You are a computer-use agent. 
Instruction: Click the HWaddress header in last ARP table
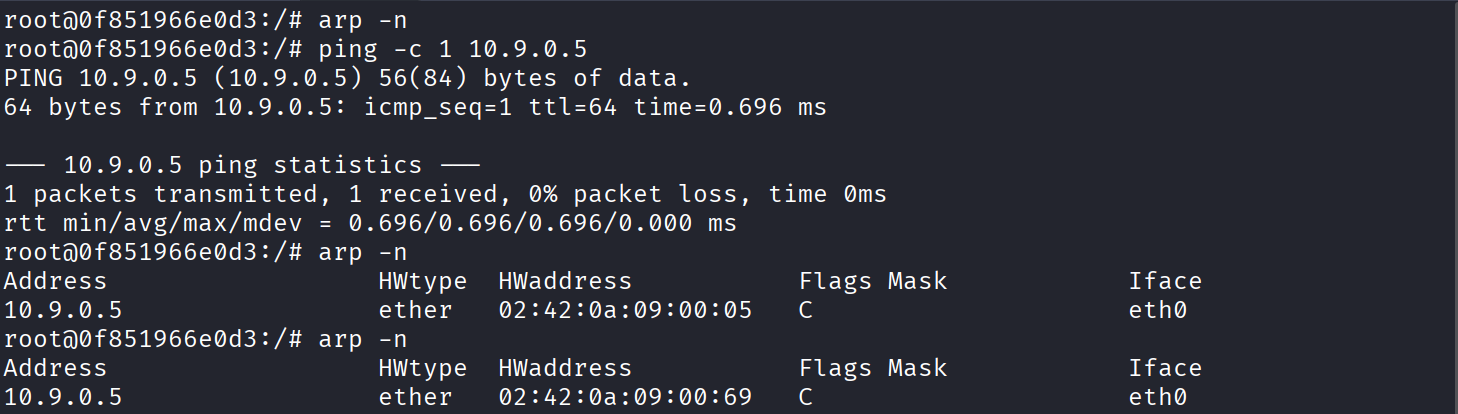[x=565, y=368]
